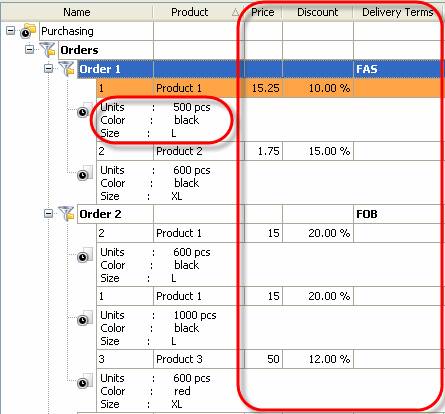
Task: Click the Order 2 filter icon
Action: coord(66,213)
